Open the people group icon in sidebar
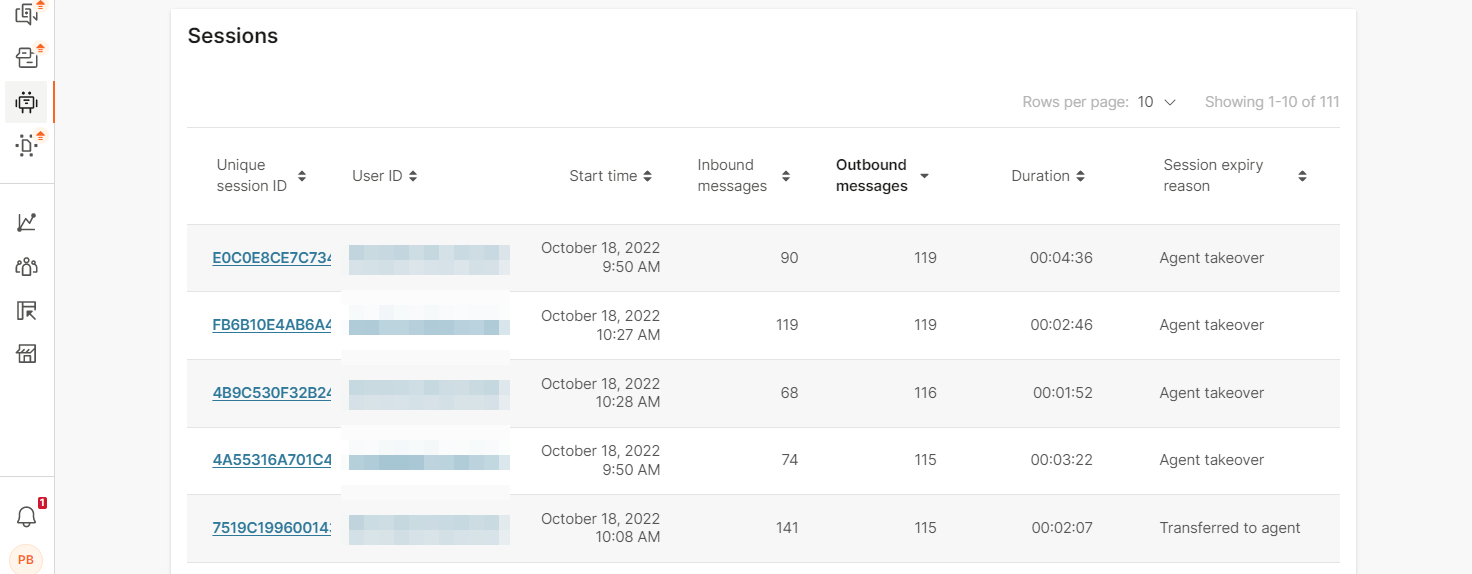 coord(27,267)
